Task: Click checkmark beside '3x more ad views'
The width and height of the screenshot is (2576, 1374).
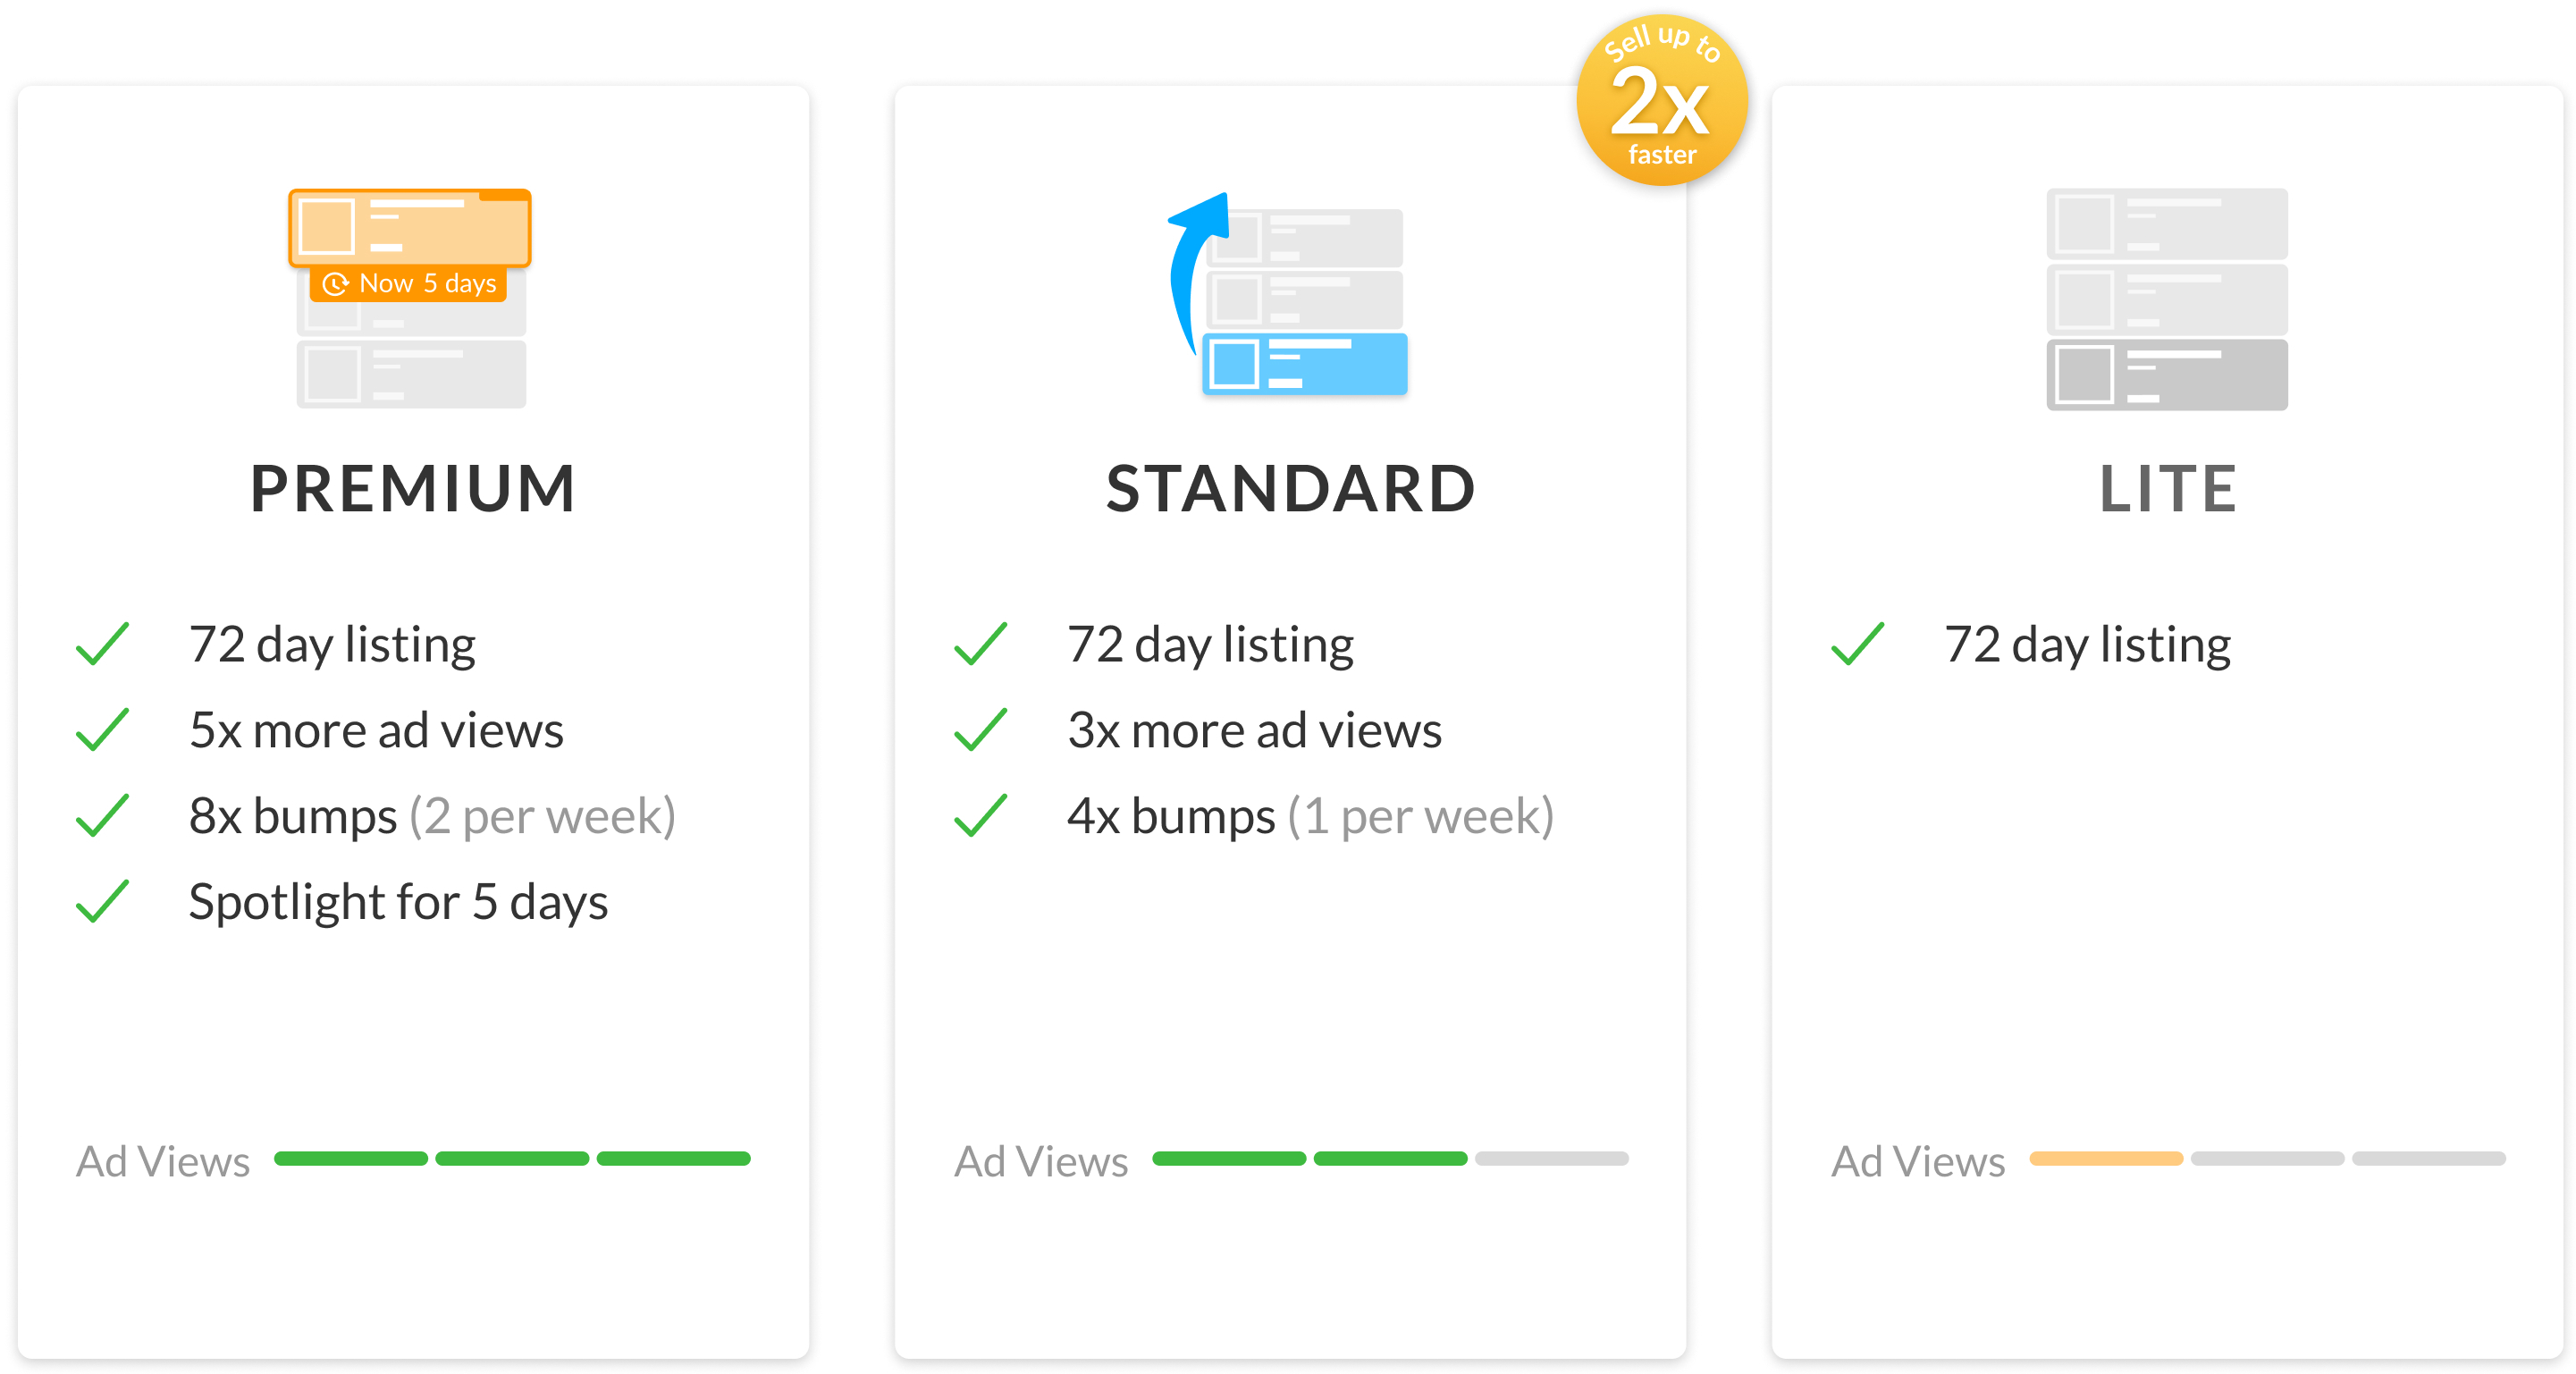Action: pos(980,729)
